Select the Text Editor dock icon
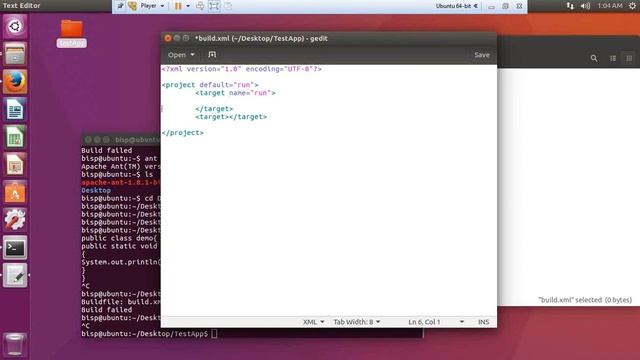The height and width of the screenshot is (360, 640). pyautogui.click(x=15, y=276)
